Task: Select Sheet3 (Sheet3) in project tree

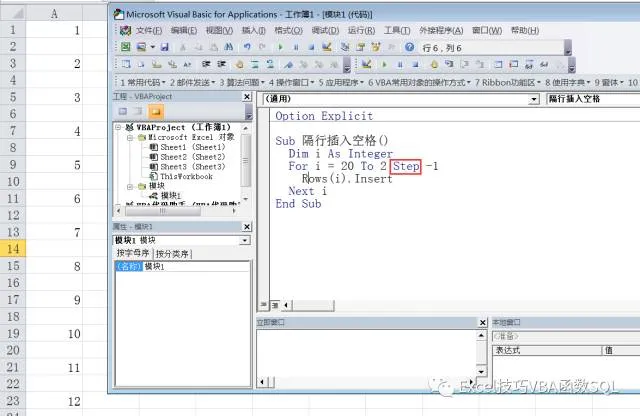Action: pyautogui.click(x=192, y=167)
